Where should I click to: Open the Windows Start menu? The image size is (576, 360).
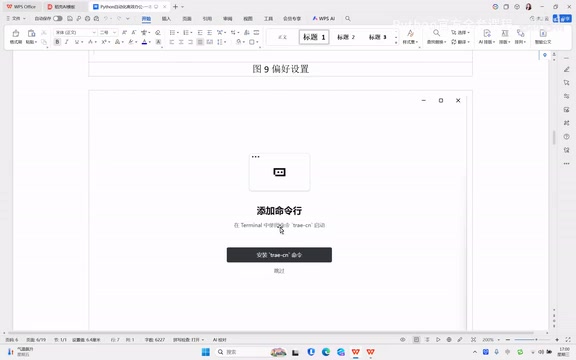point(206,352)
